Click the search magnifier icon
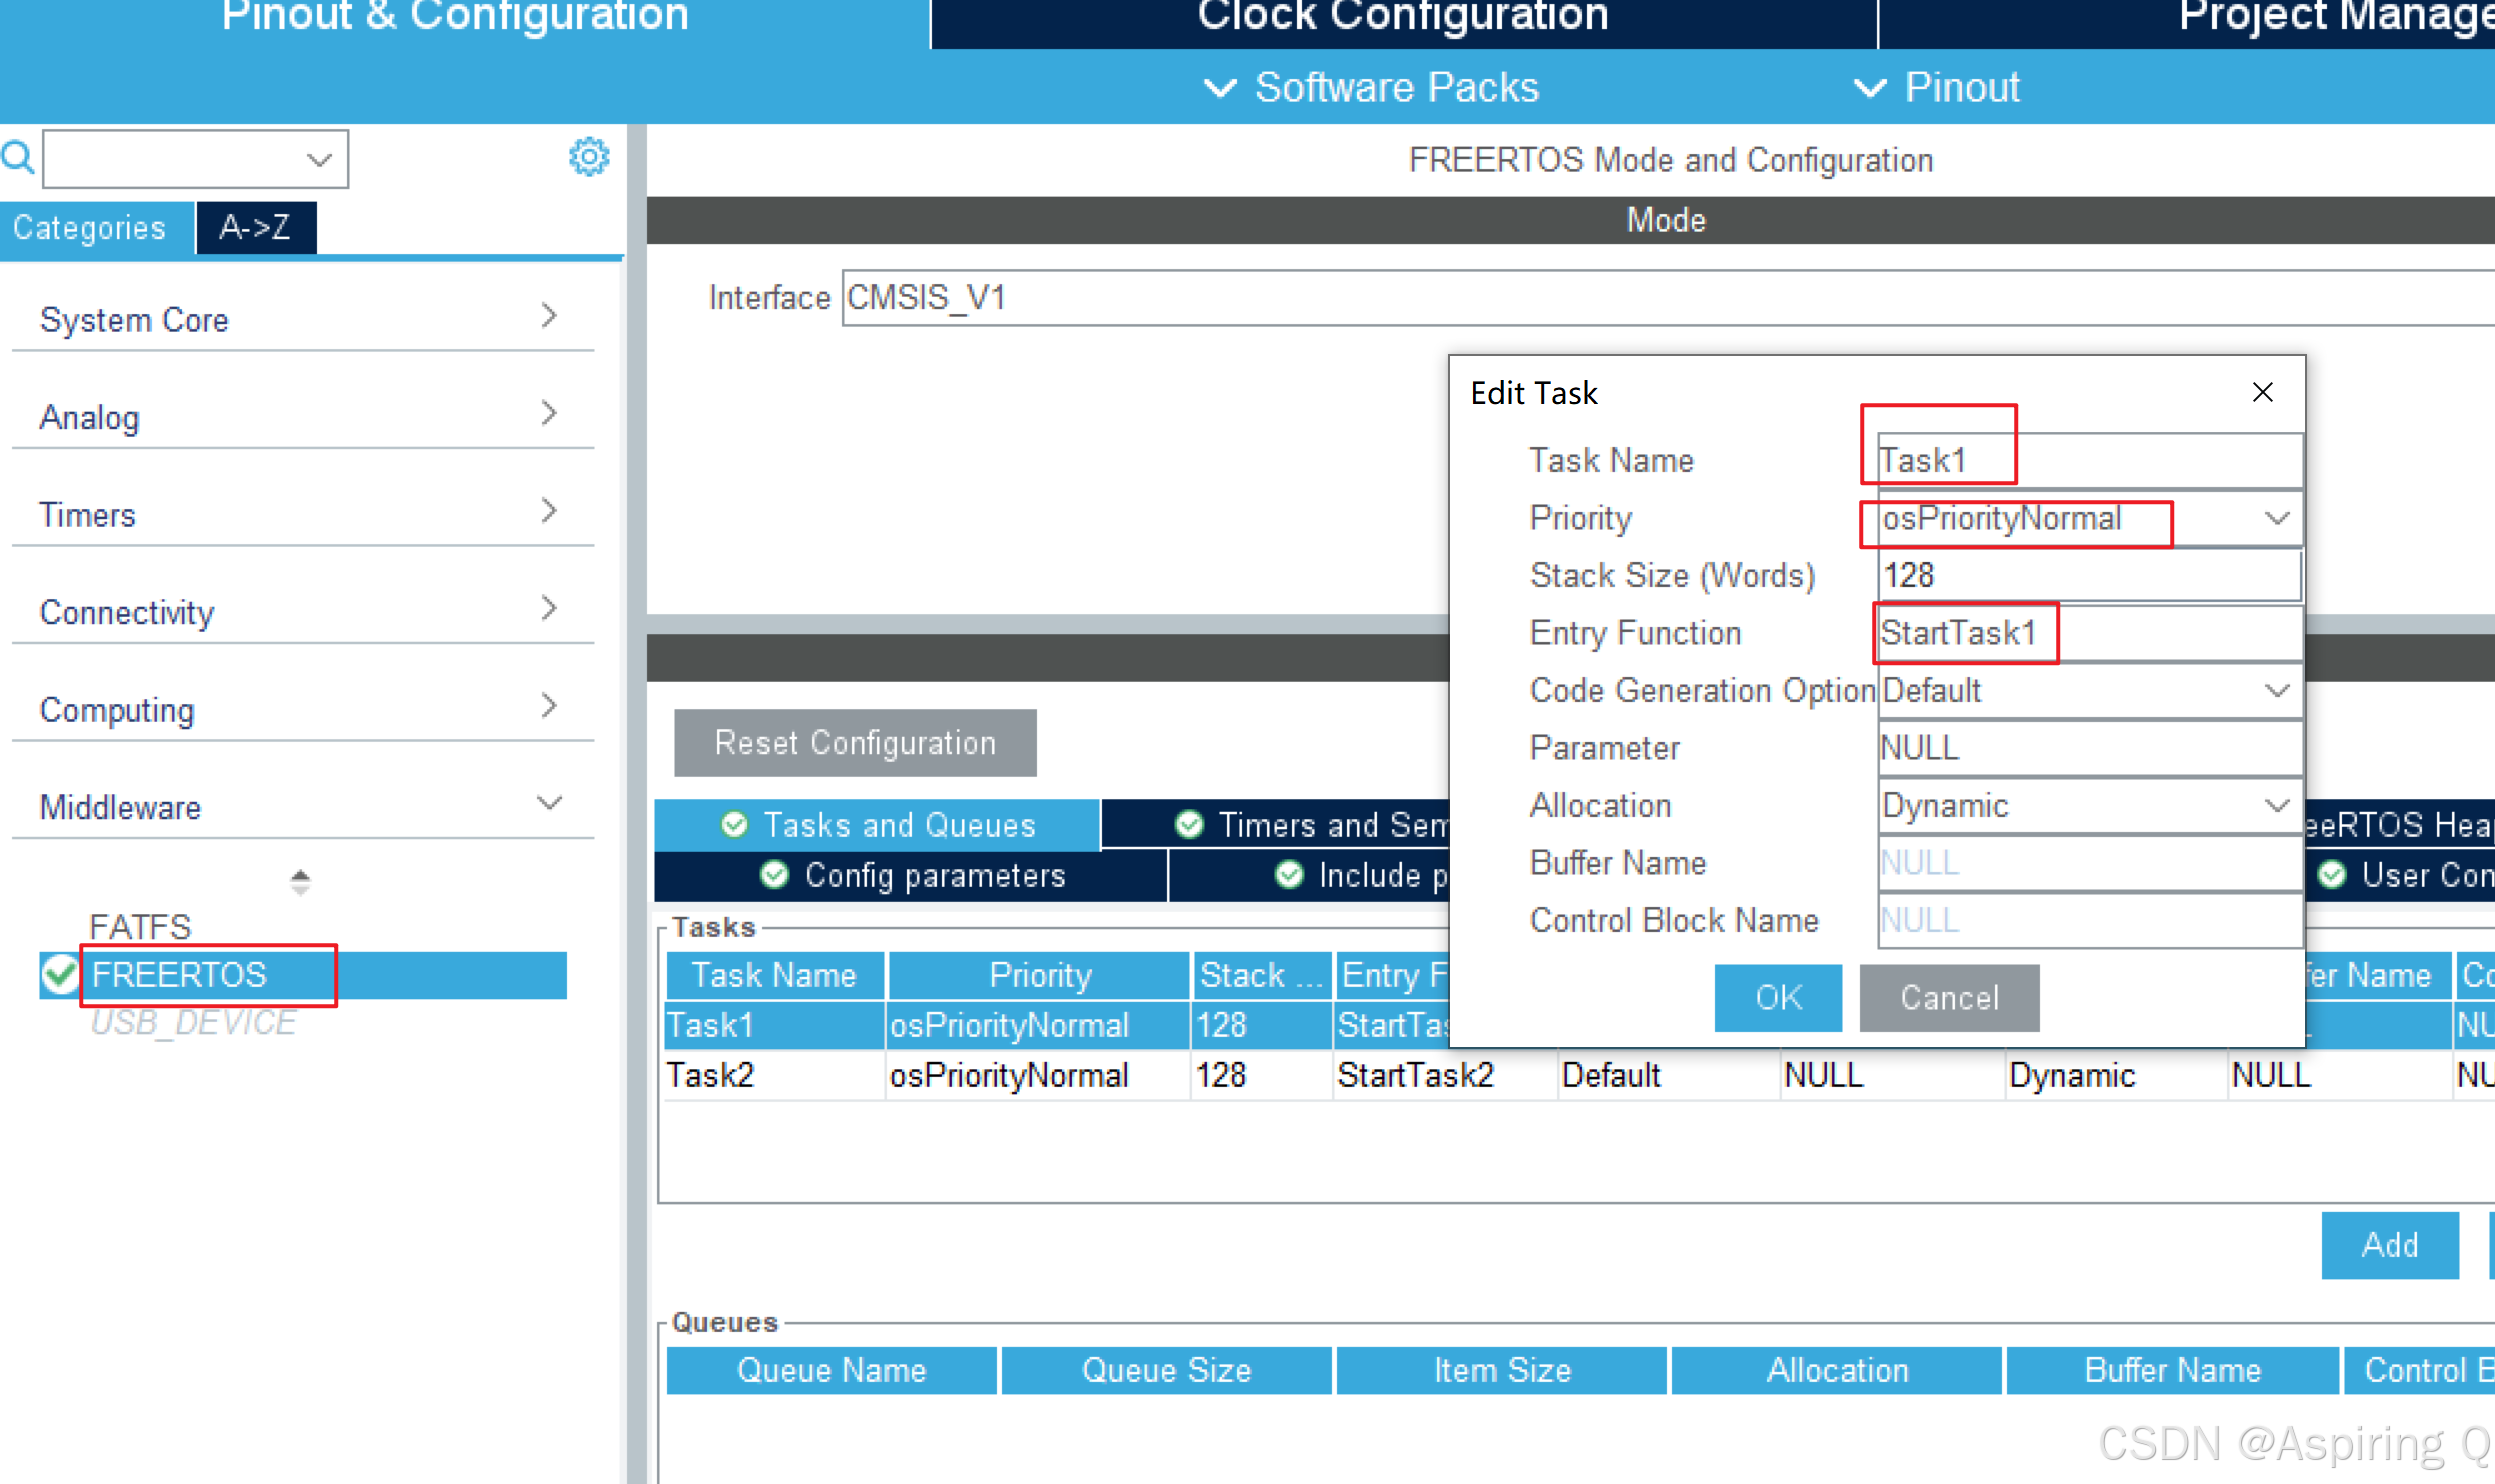This screenshot has width=2495, height=1484. coord(18,157)
